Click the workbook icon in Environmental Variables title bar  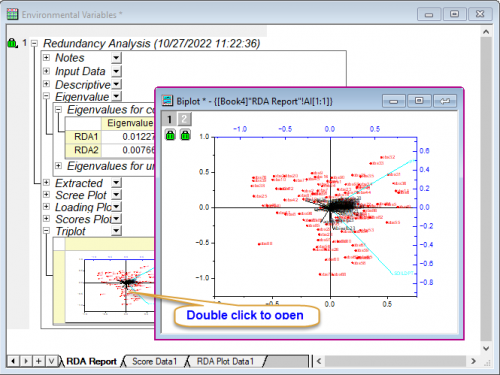tap(12, 14)
